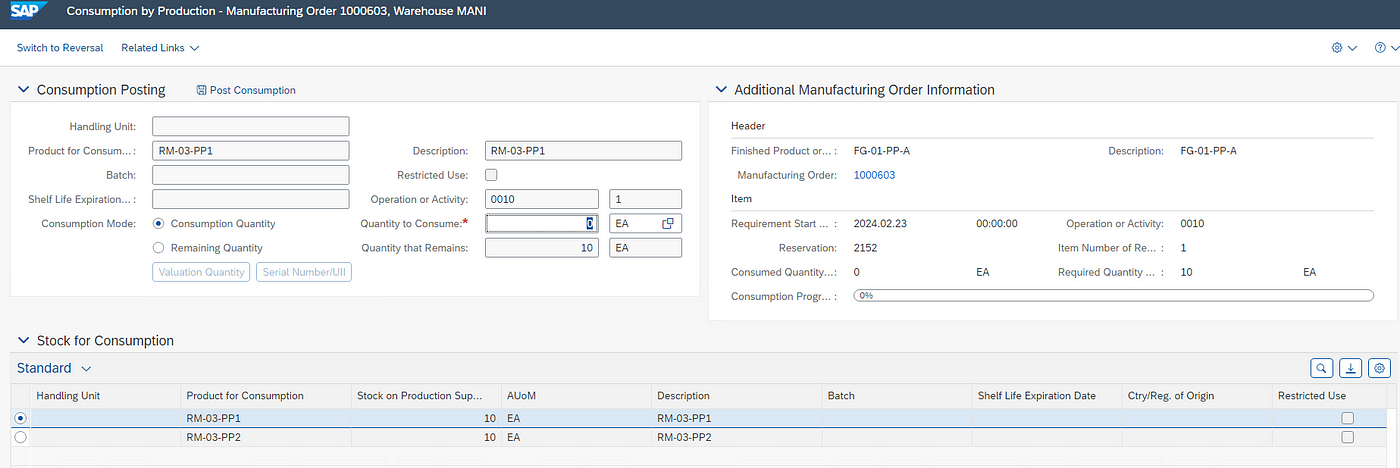Click AUoM column header
1400x468 pixels.
[x=575, y=396]
